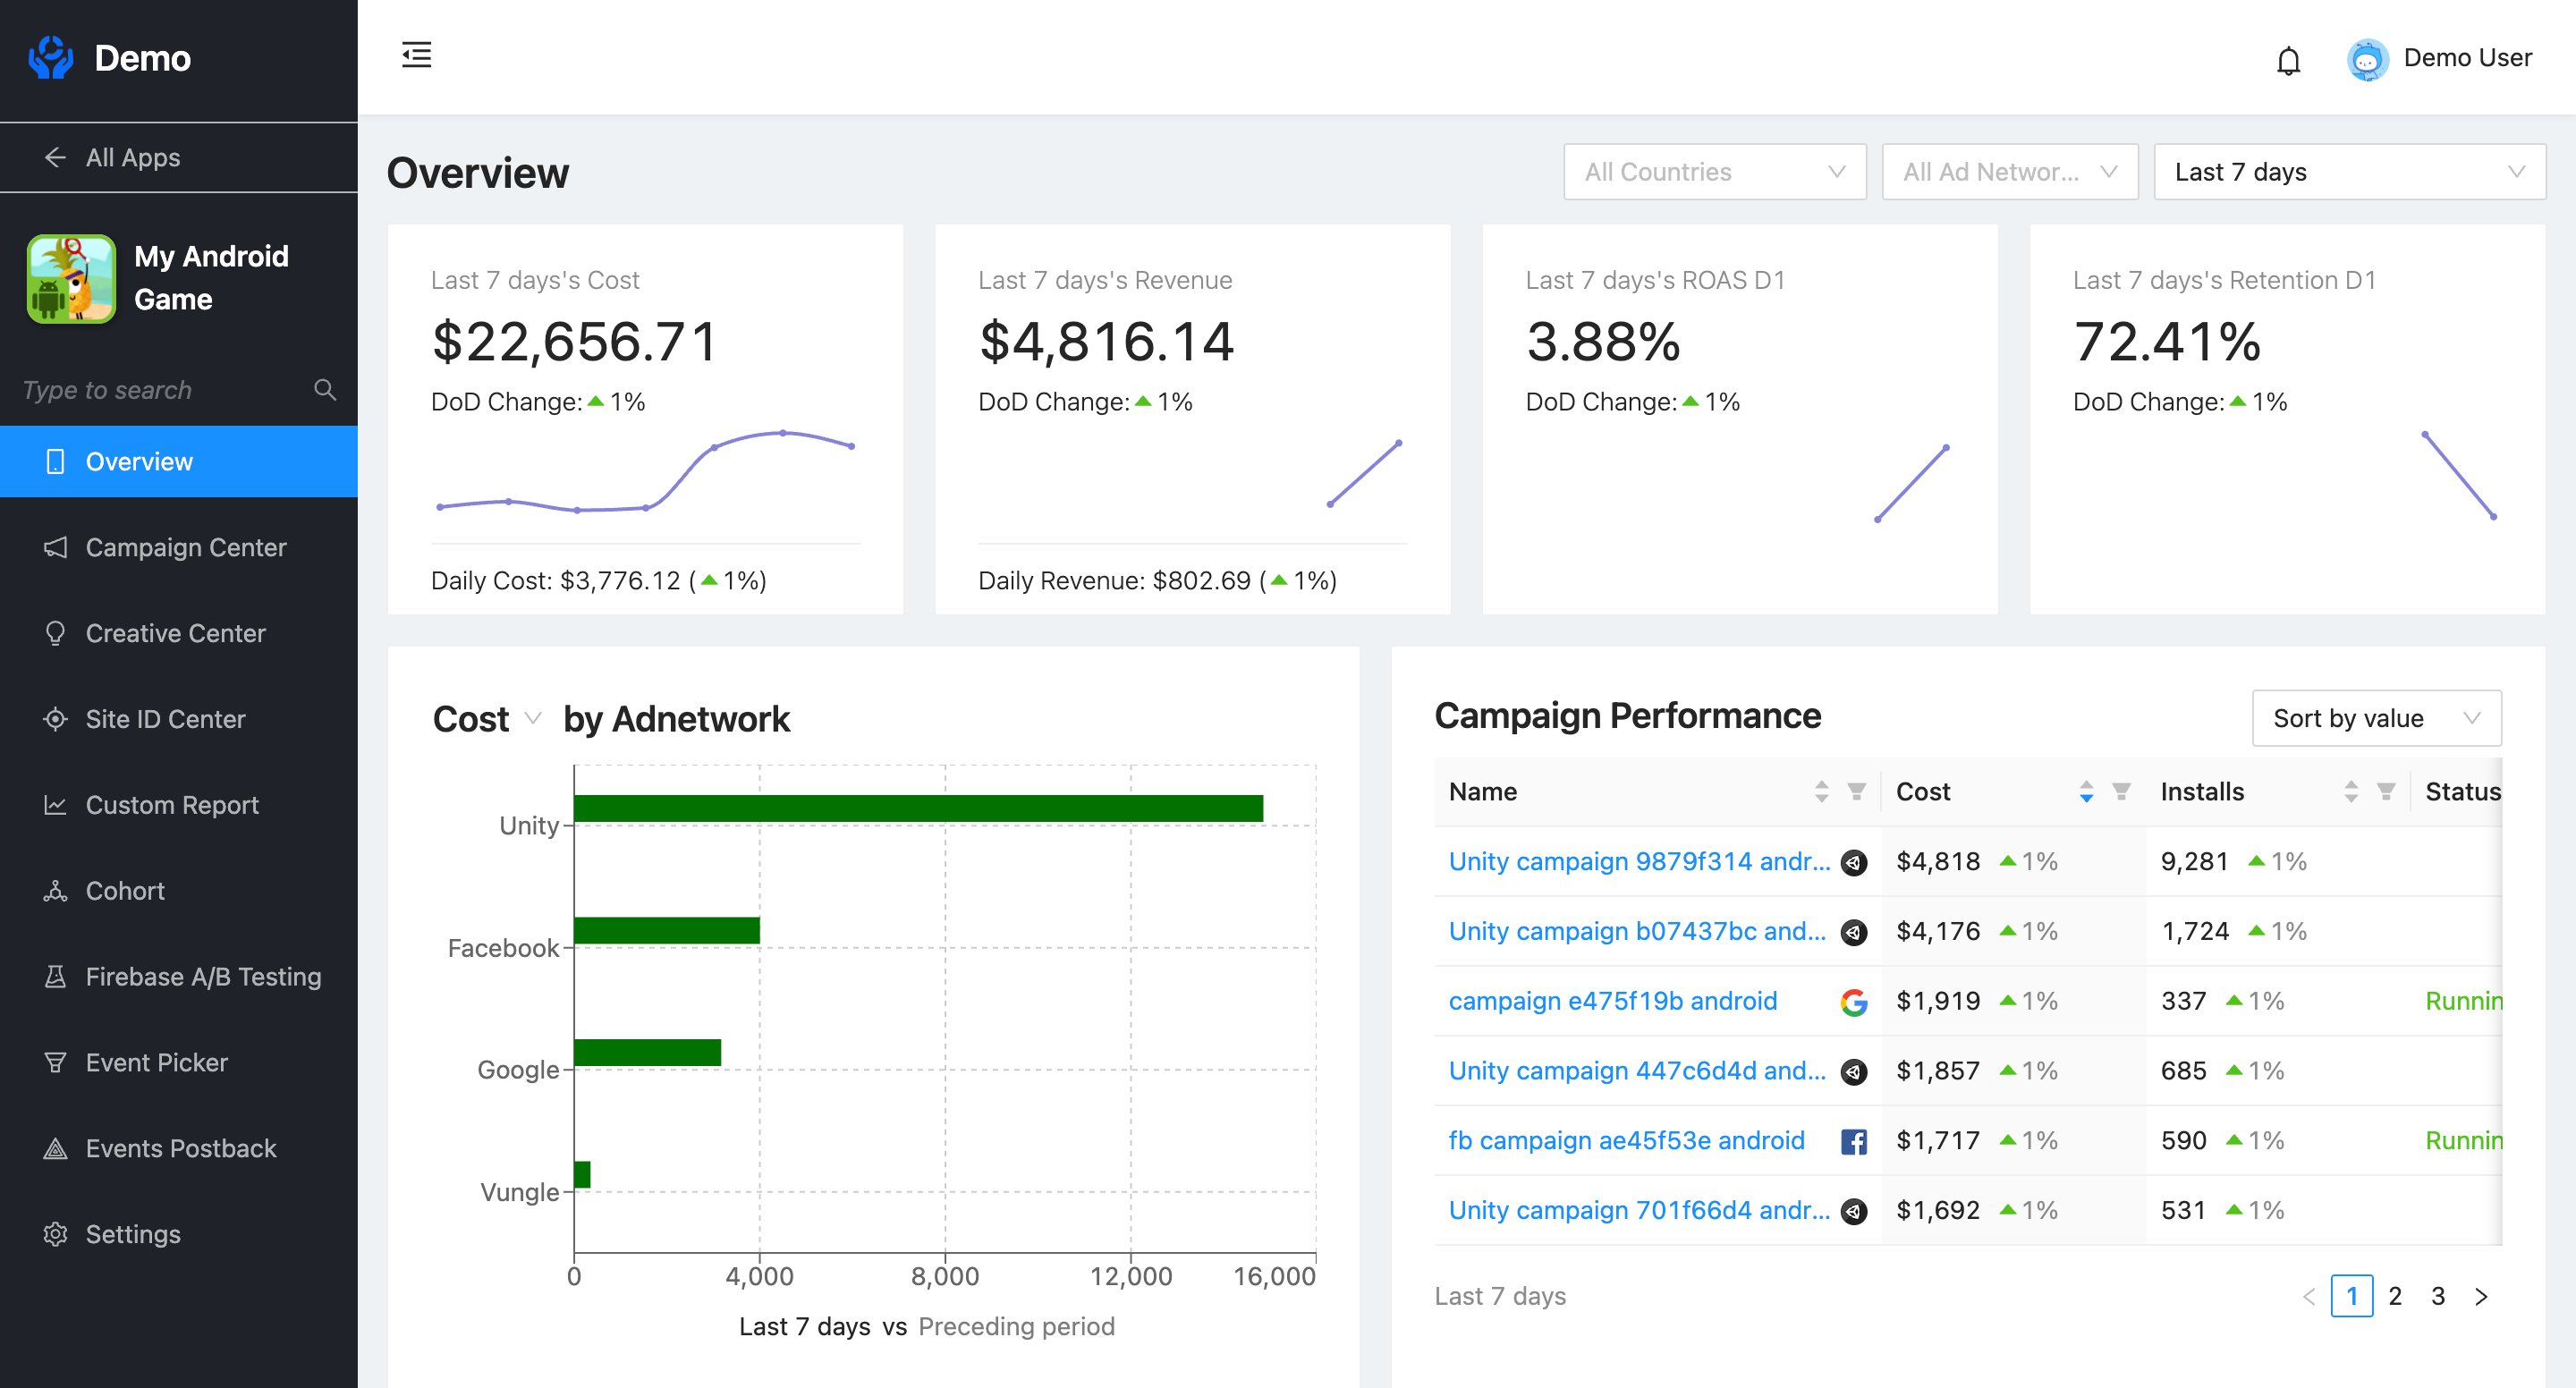The width and height of the screenshot is (2576, 1388).
Task: Click the Facebook icon beside fb campaign ae45f53e
Action: click(x=1854, y=1141)
